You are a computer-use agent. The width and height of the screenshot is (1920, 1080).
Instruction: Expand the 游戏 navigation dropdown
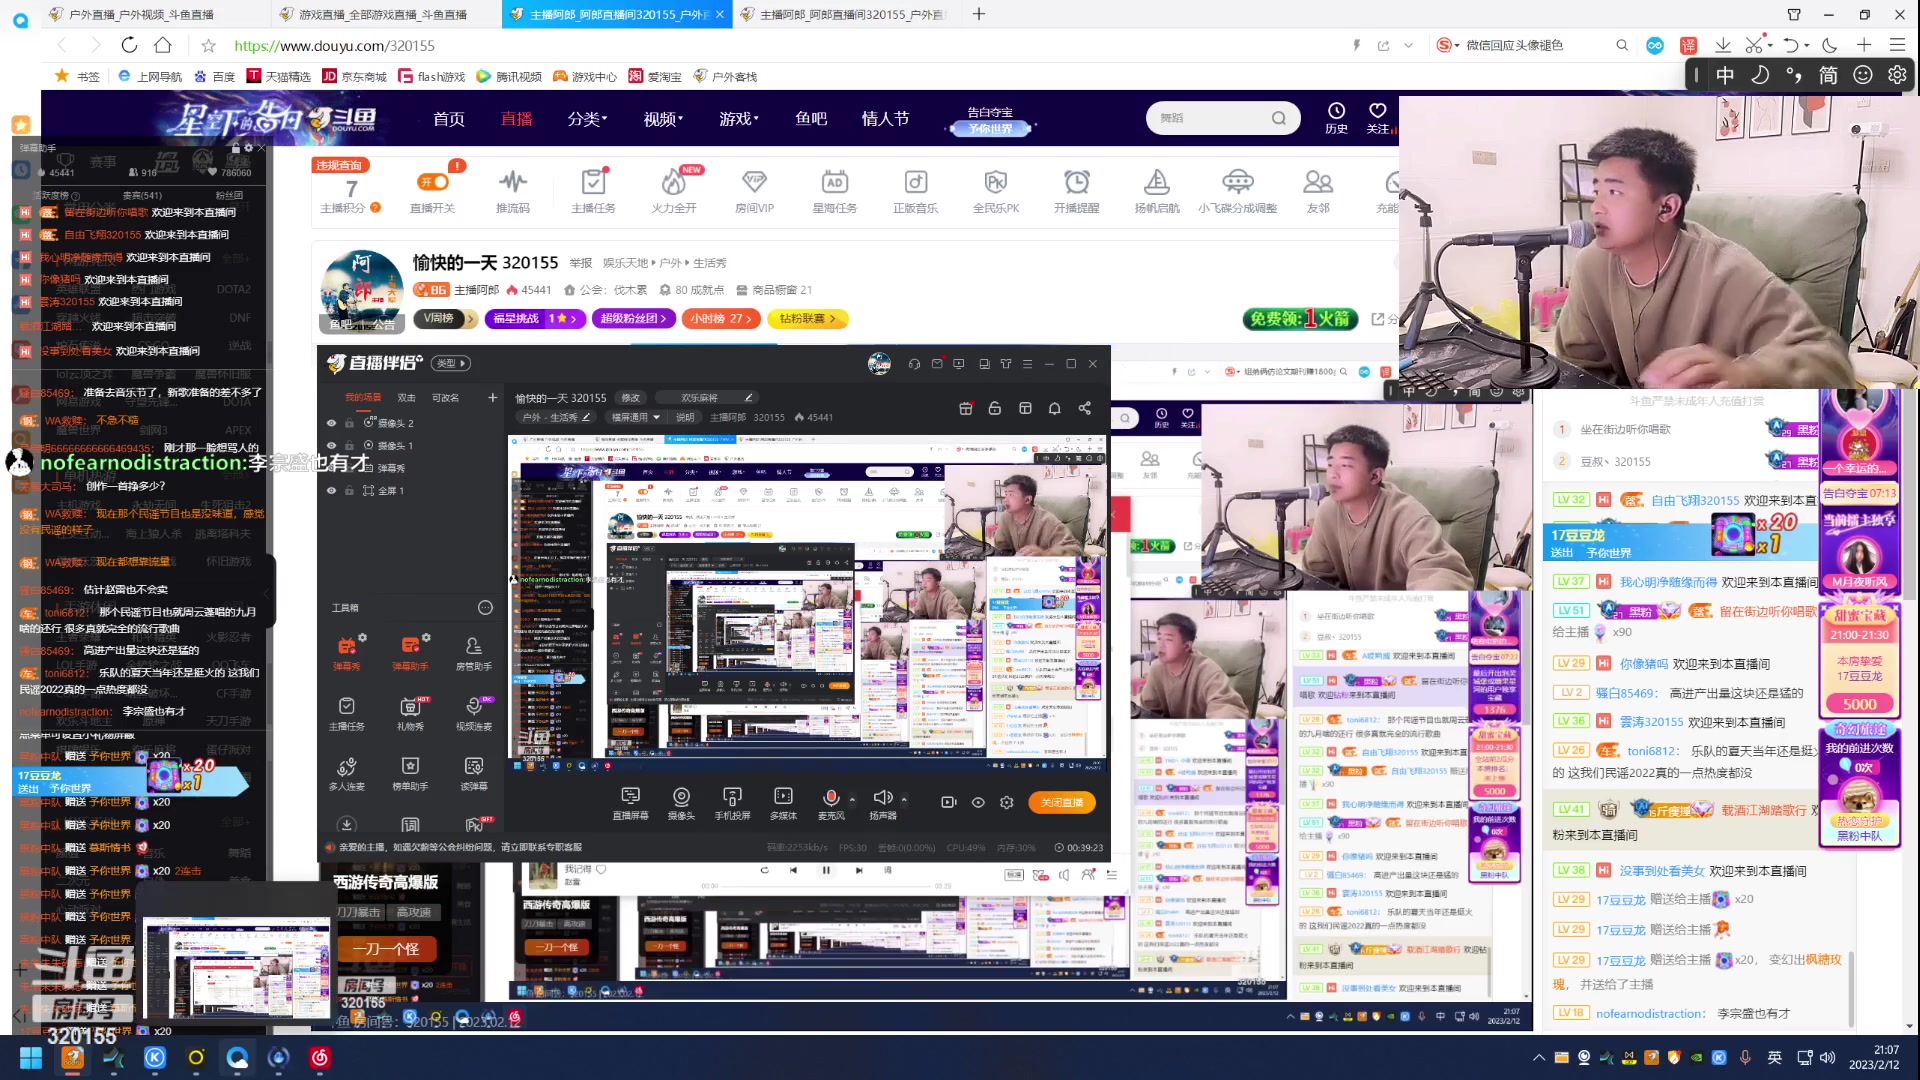pyautogui.click(x=739, y=119)
